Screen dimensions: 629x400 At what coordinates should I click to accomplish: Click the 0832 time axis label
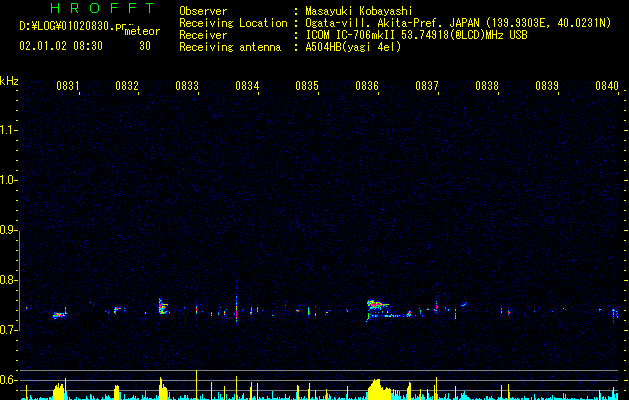coord(127,86)
